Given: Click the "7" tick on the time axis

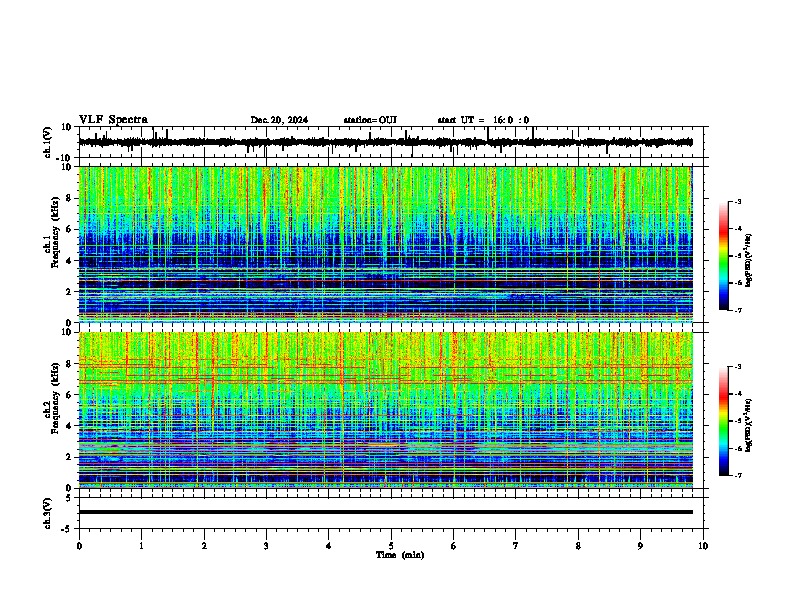Looking at the screenshot, I should point(516,546).
